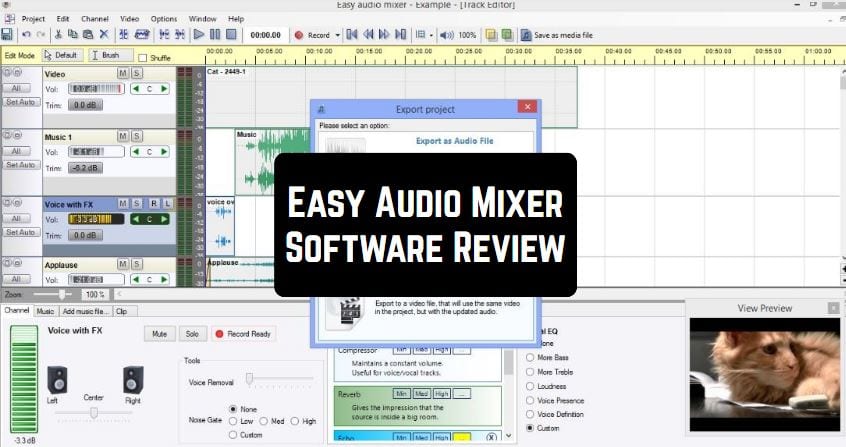Click the Mute button in Channel panel
Viewport: 846px width, 447px height.
click(160, 334)
